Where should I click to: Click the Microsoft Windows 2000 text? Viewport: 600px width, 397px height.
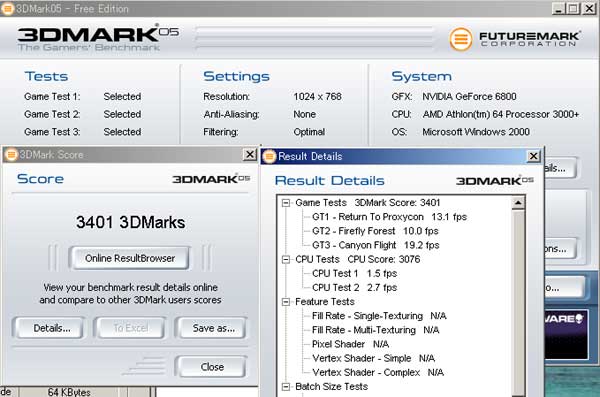click(x=476, y=132)
